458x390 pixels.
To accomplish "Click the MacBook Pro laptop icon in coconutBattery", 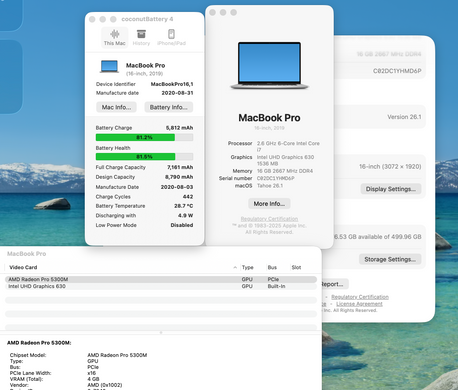I will pos(109,67).
